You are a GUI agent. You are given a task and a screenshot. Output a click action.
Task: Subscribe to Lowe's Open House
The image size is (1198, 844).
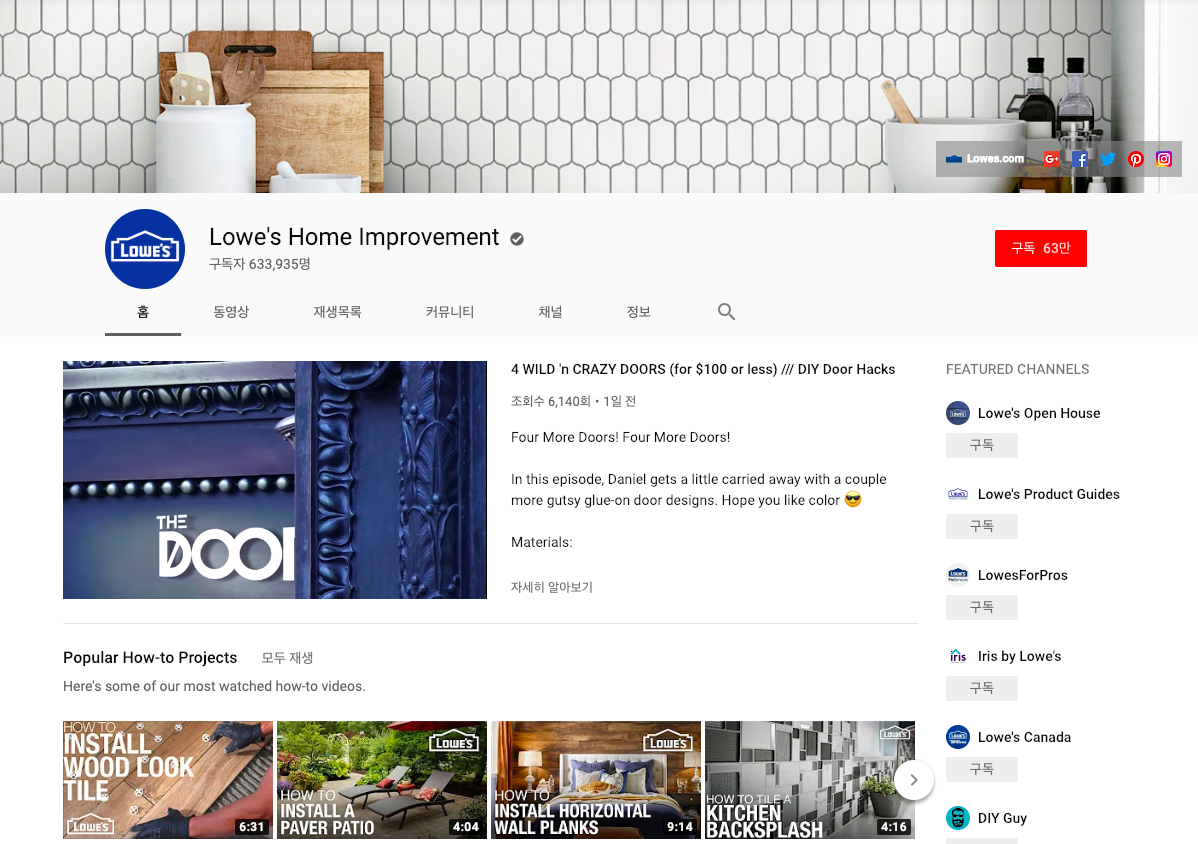point(982,445)
